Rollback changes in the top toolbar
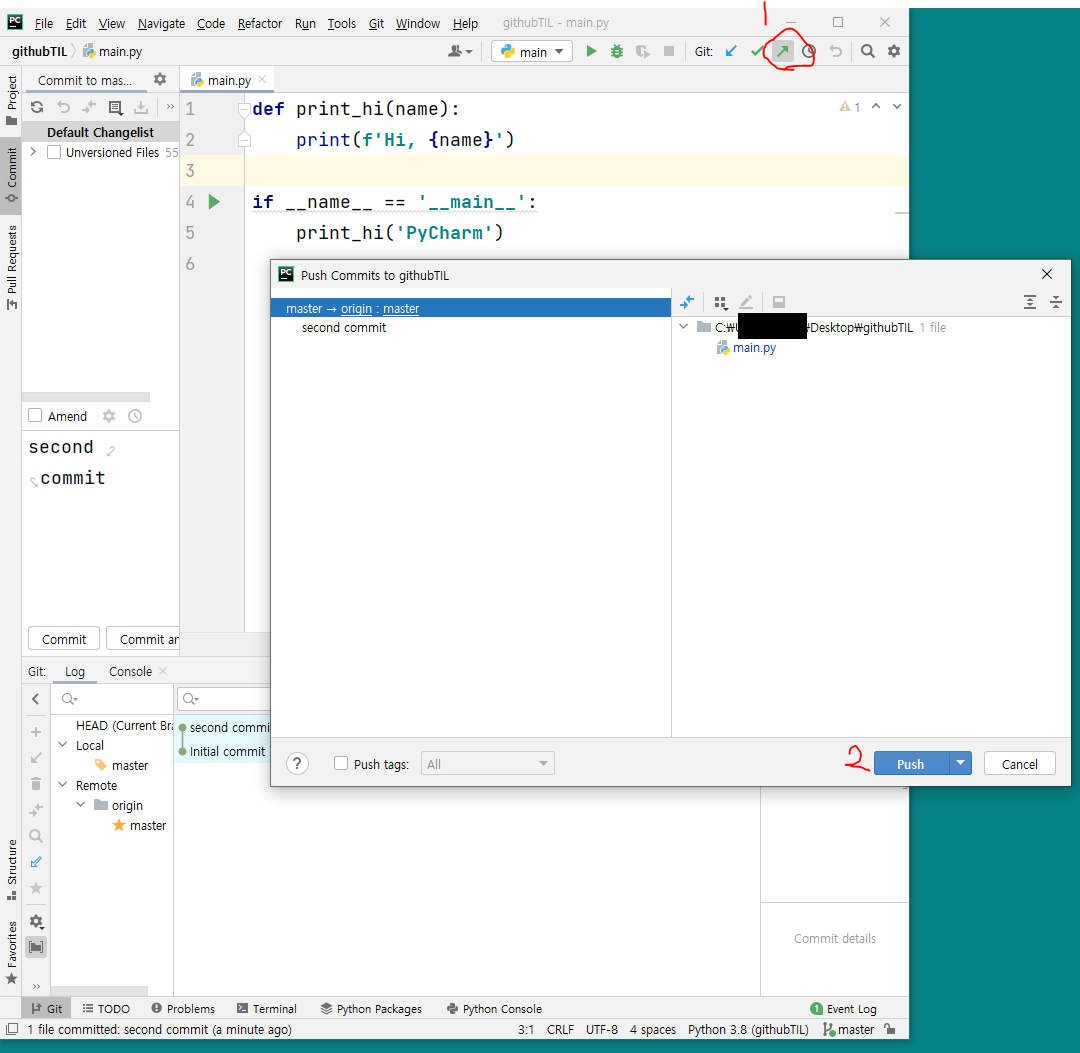Screen dimensions: 1080x1053 835,51
